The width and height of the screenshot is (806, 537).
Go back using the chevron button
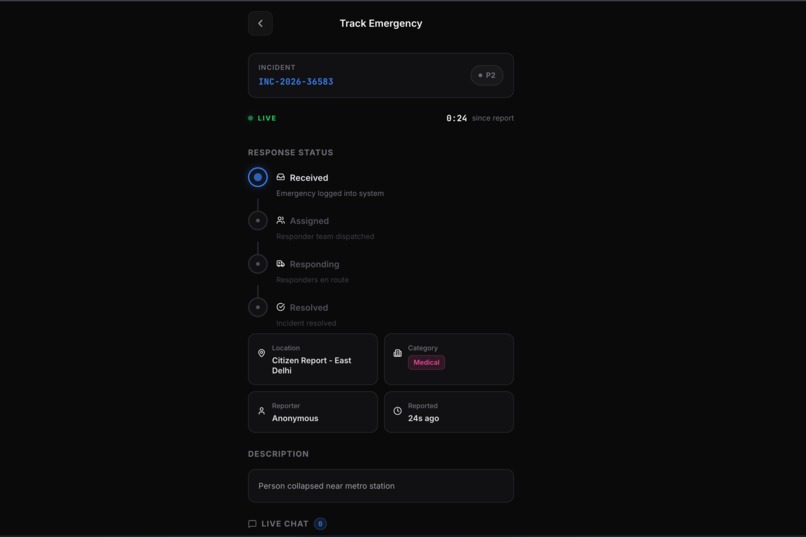pyautogui.click(x=260, y=23)
